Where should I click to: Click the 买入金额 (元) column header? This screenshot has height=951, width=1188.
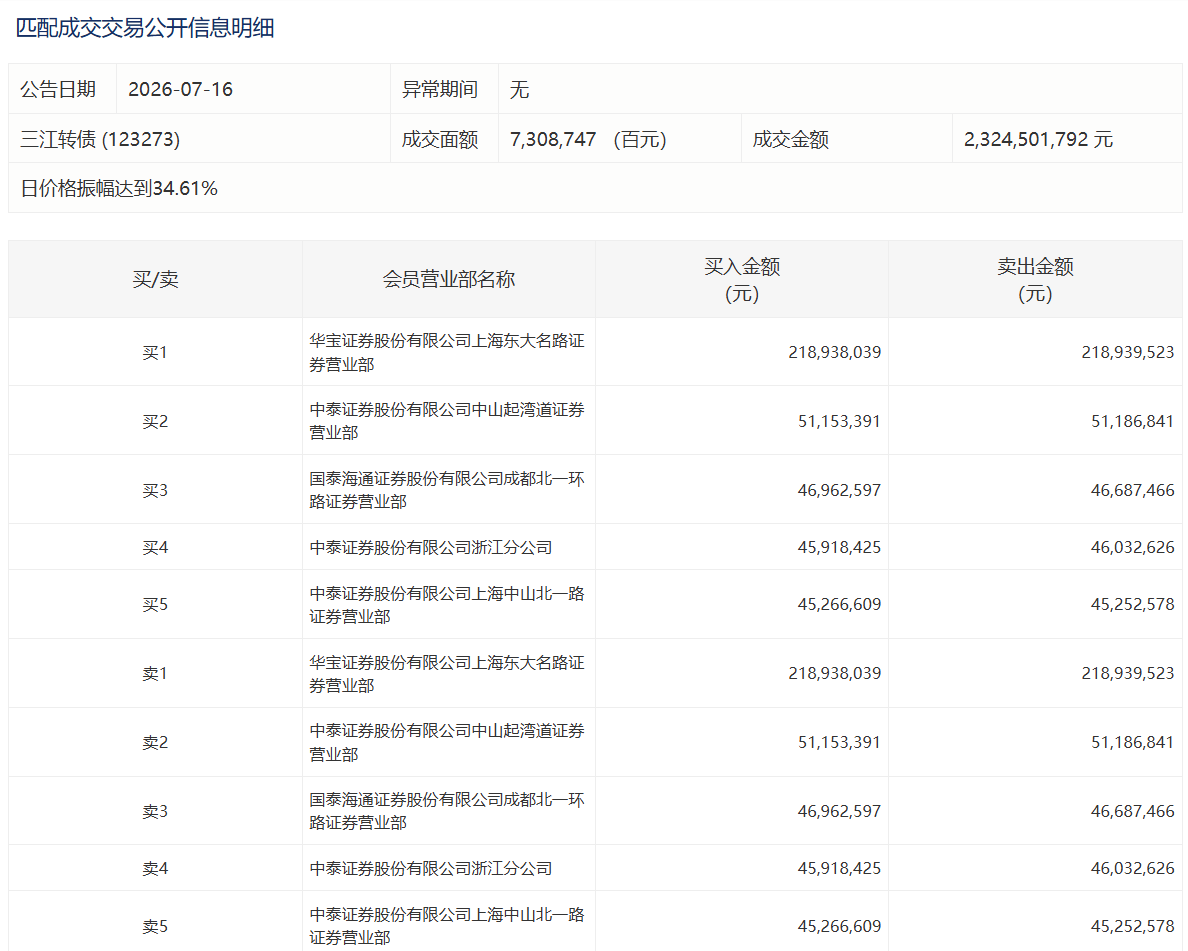click(x=742, y=280)
